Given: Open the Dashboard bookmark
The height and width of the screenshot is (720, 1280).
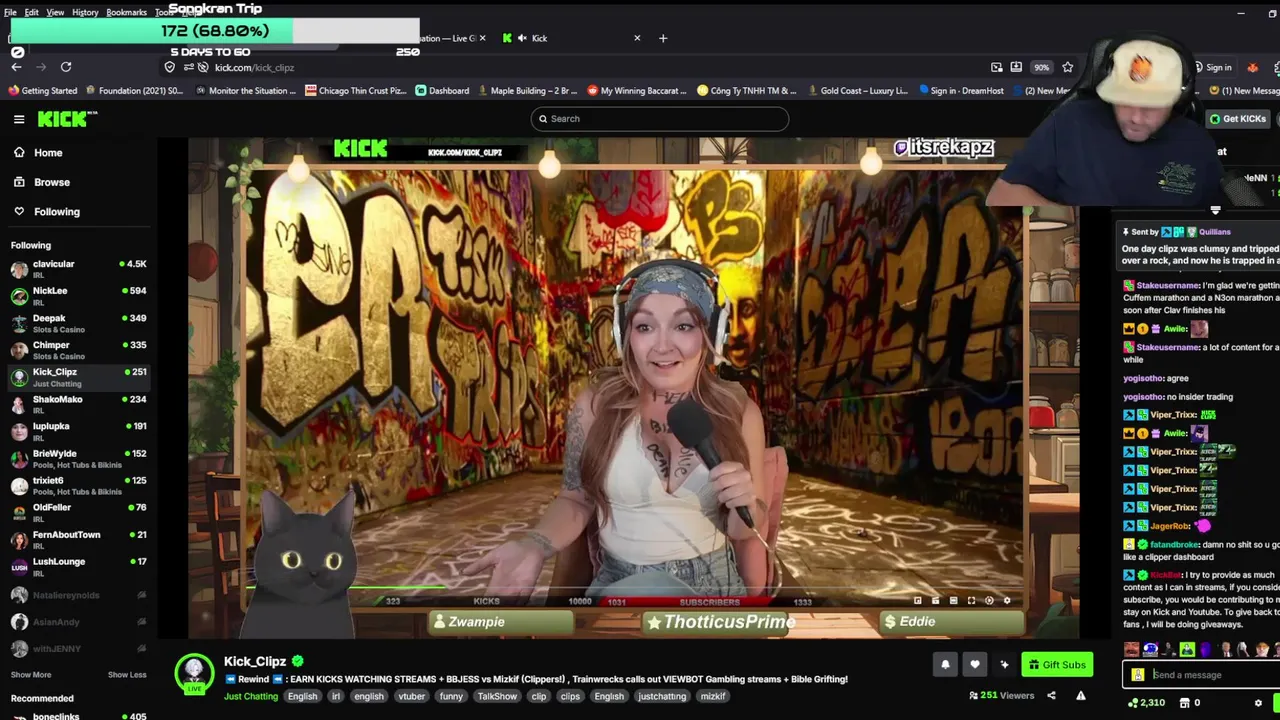Looking at the screenshot, I should (443, 91).
